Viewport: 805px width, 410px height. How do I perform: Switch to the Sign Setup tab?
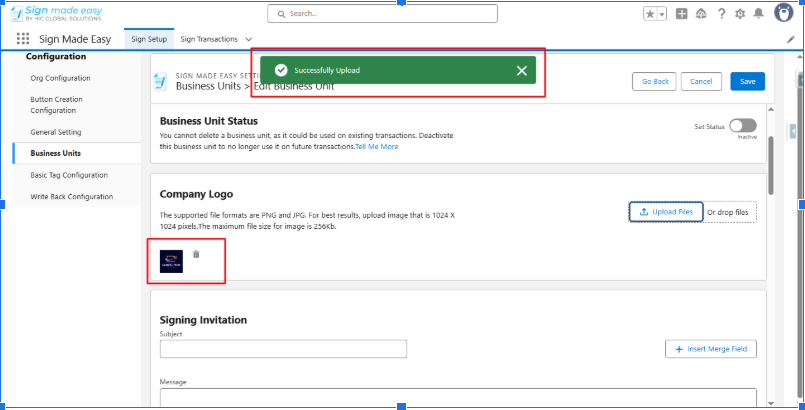tap(149, 39)
